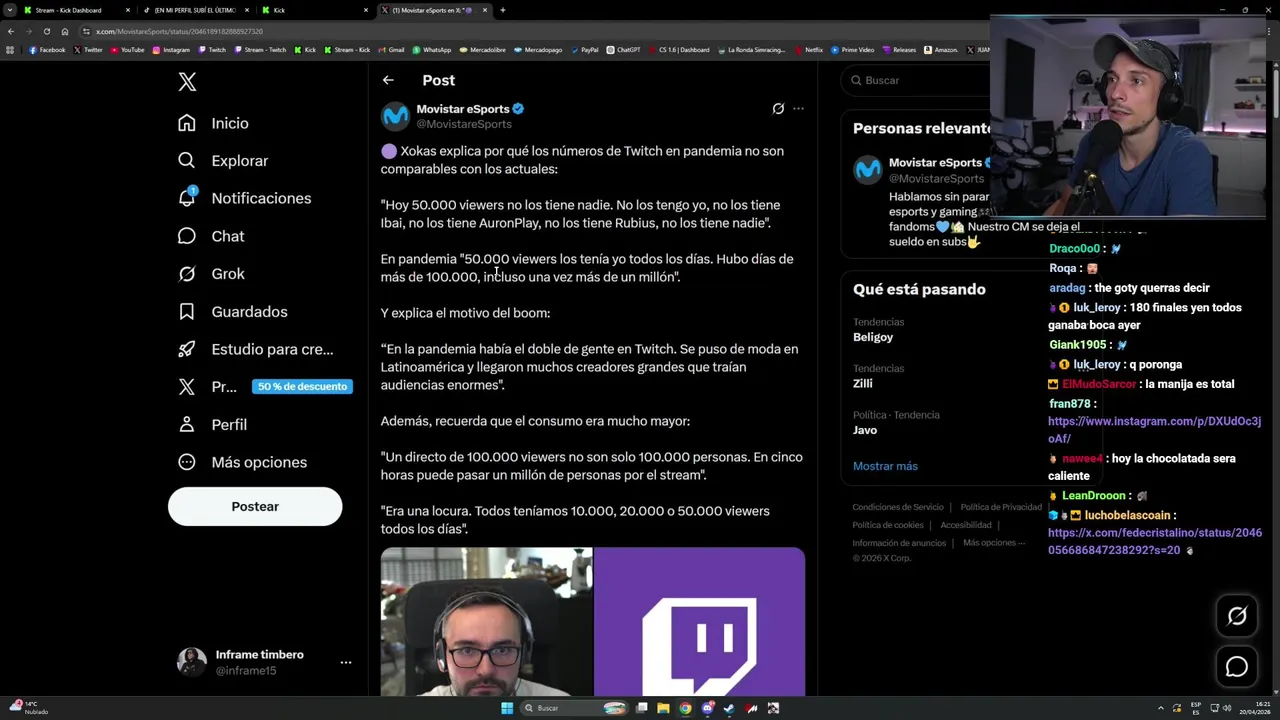Reload the current page

46,31
